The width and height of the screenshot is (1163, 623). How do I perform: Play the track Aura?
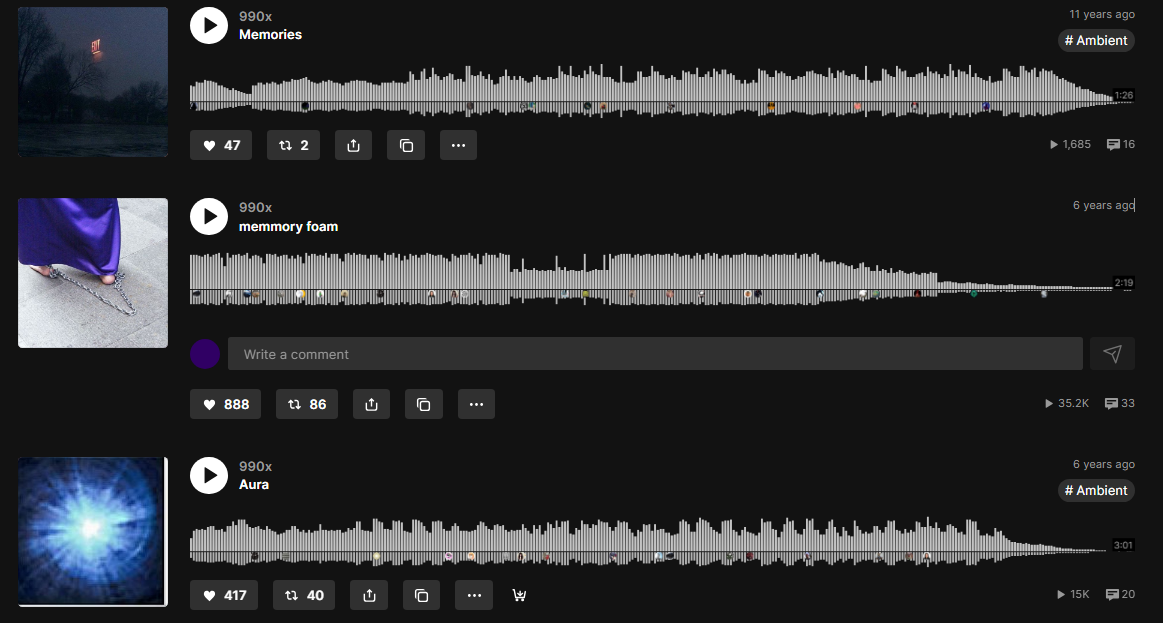(x=209, y=476)
